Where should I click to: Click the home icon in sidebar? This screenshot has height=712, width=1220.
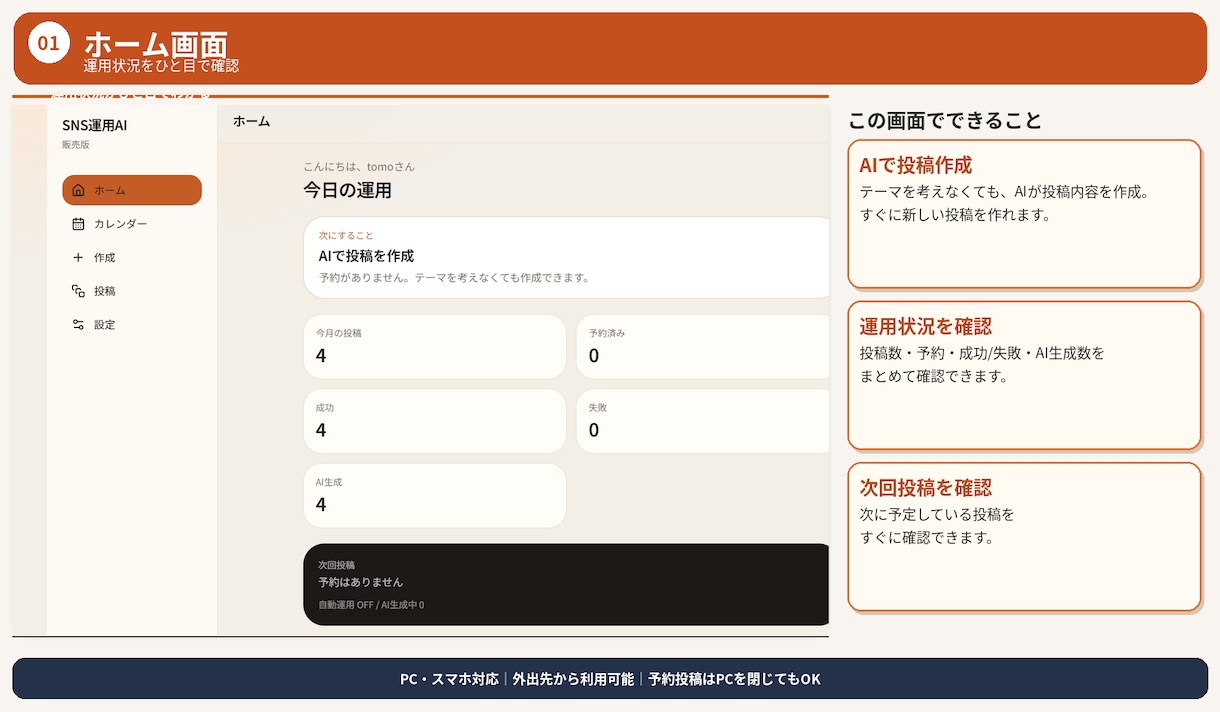coord(79,190)
